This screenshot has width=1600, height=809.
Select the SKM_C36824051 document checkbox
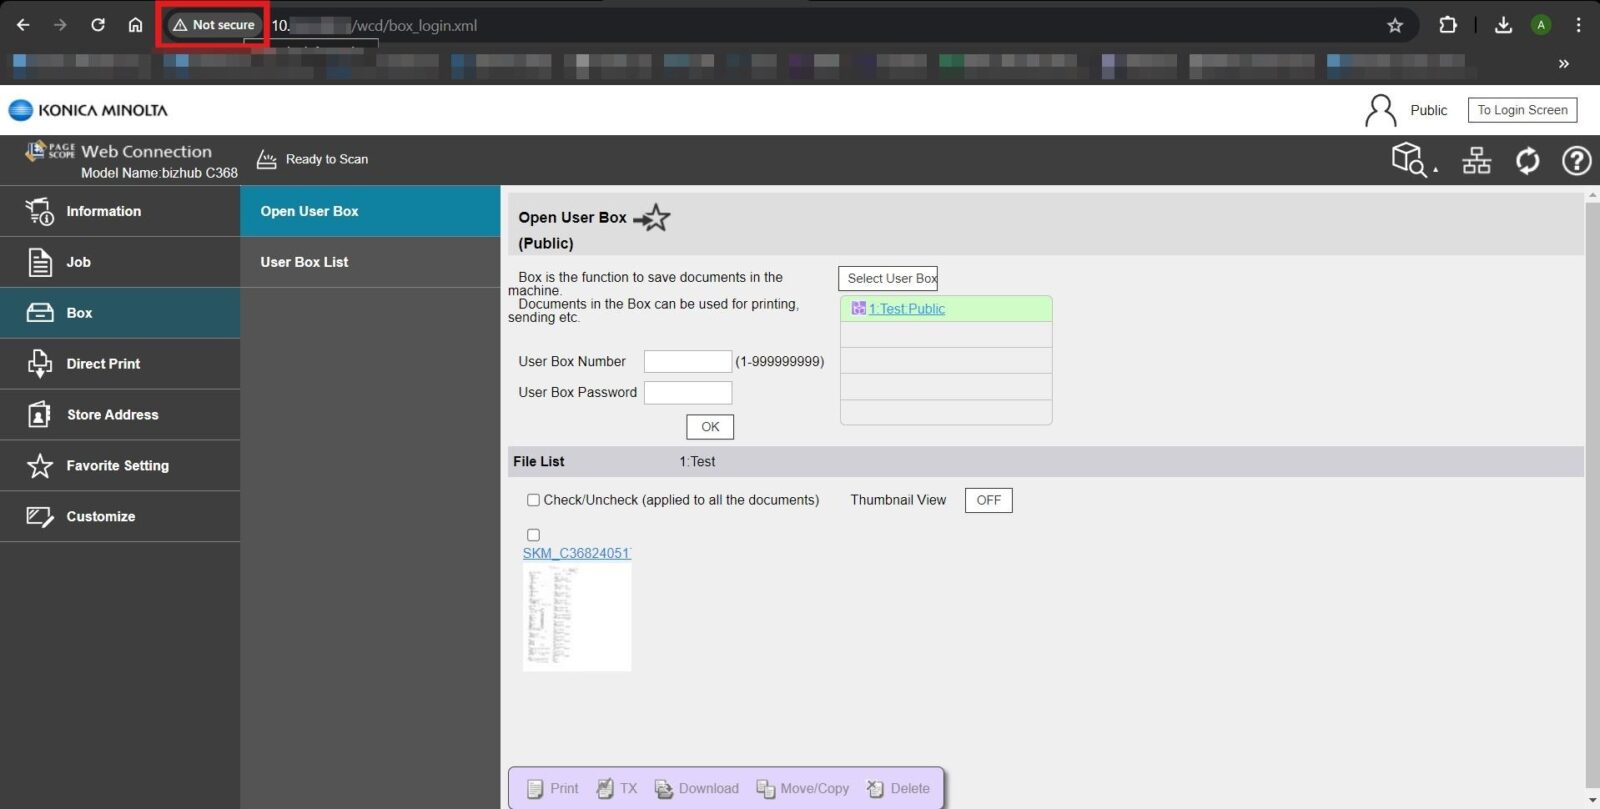click(x=533, y=535)
